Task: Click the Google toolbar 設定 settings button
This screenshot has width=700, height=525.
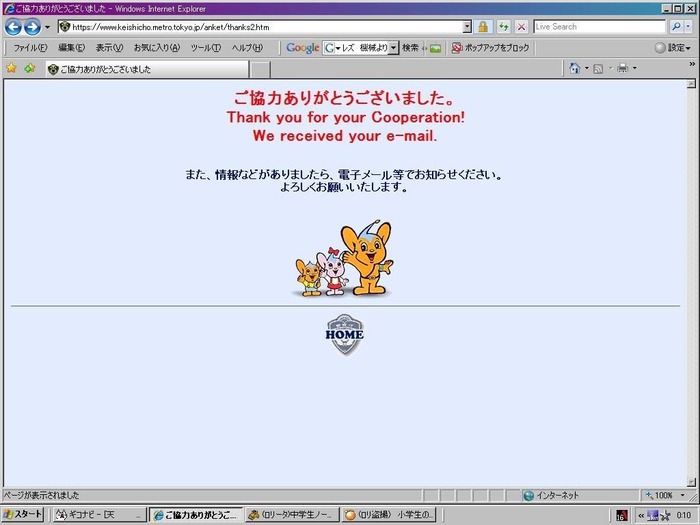Action: point(672,48)
